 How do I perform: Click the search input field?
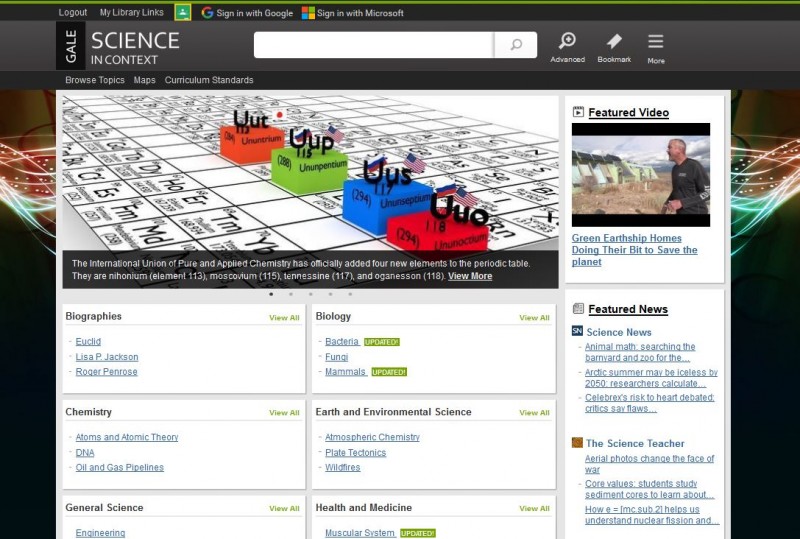click(x=374, y=45)
